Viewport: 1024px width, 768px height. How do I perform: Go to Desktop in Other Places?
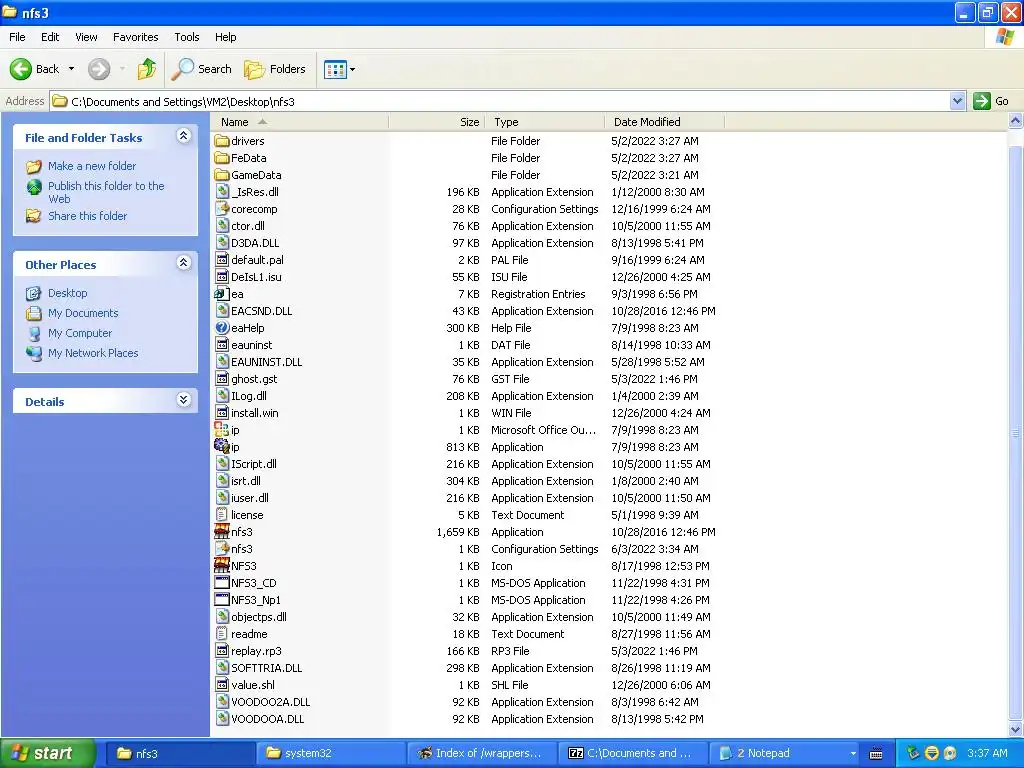67,293
